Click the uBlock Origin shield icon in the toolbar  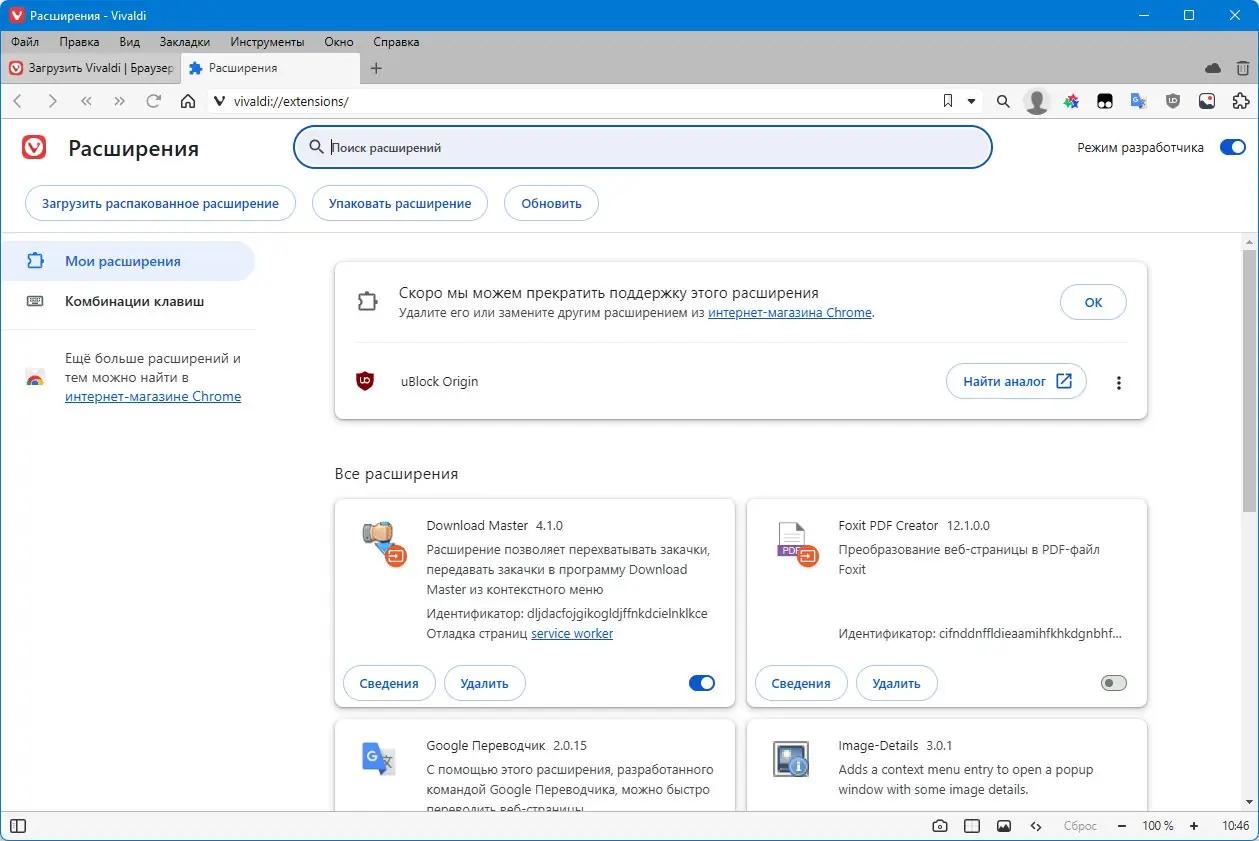click(1173, 101)
